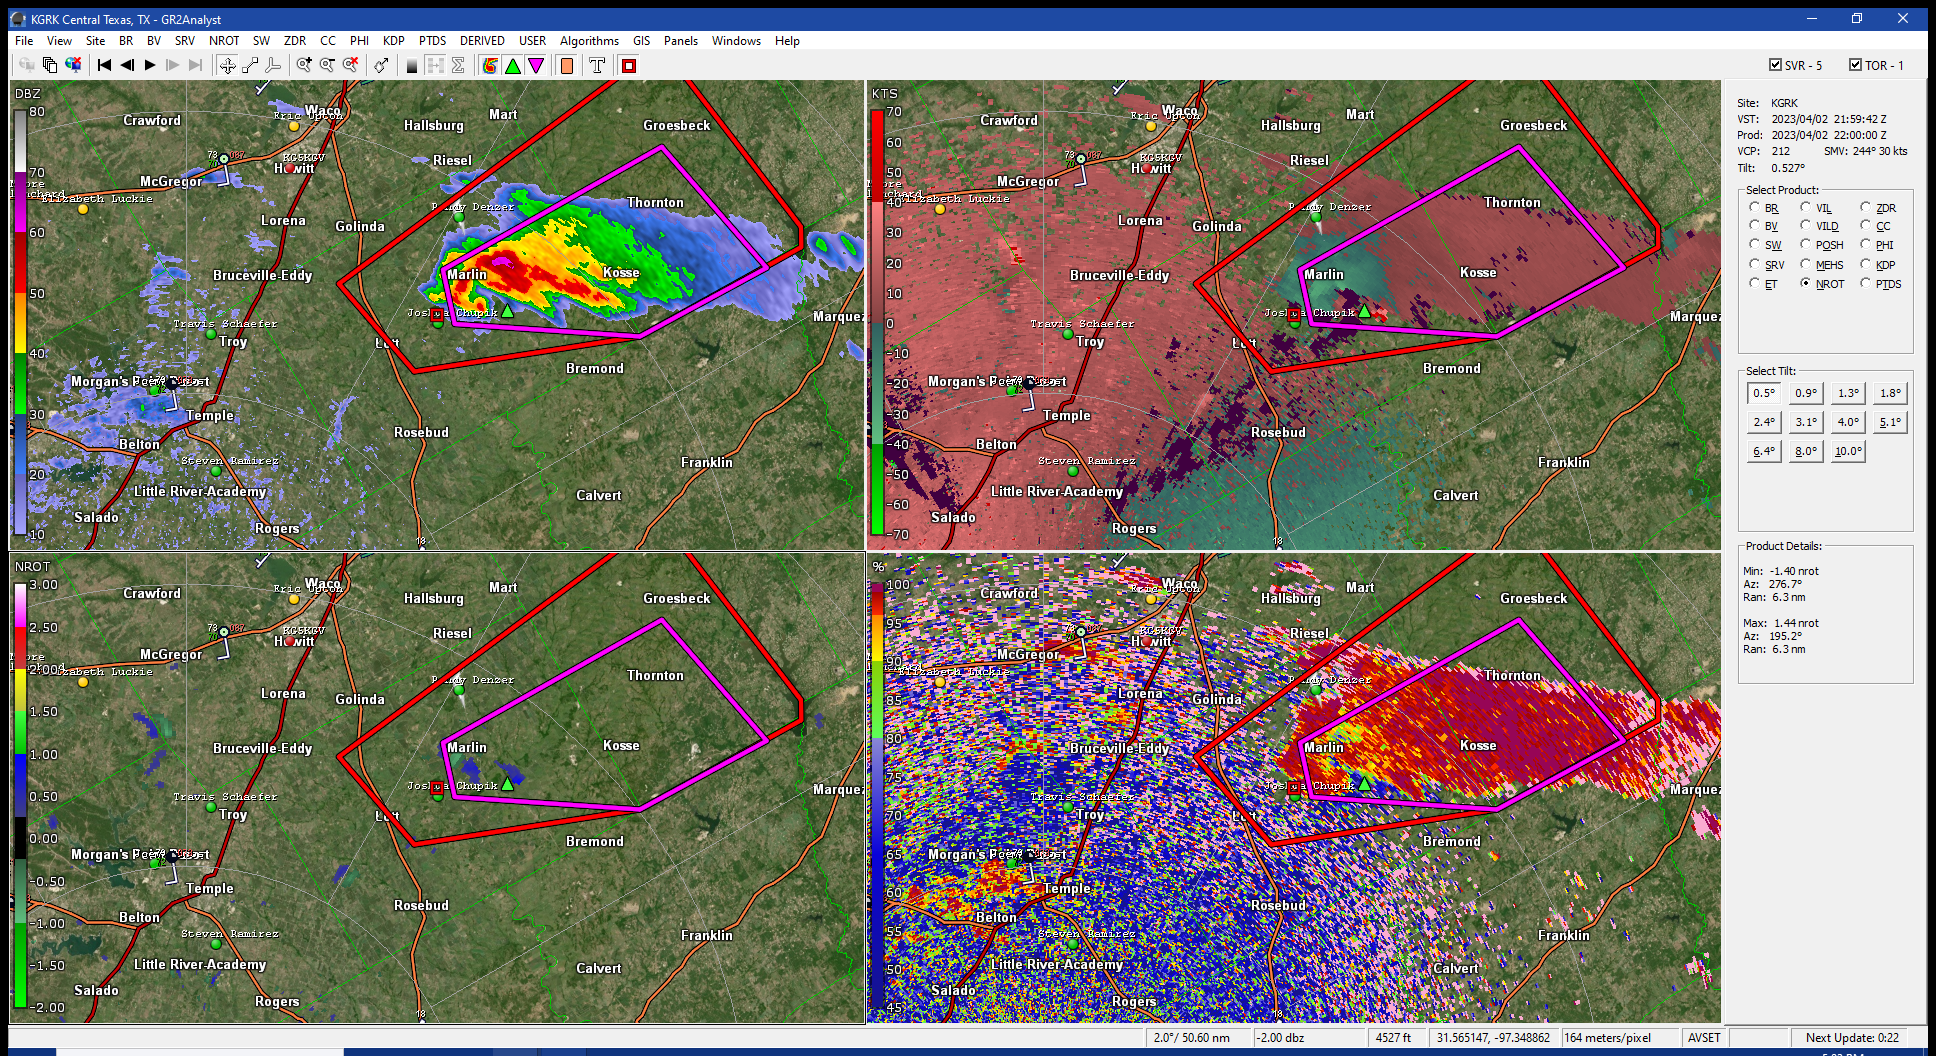
Task: Jump to first frame of radar loop
Action: click(x=104, y=66)
